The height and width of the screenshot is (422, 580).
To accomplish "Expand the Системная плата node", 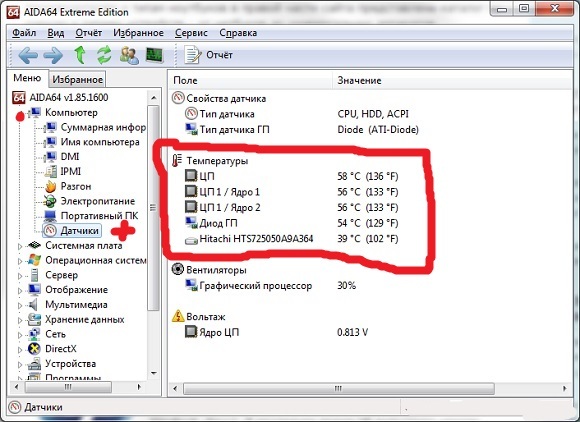I will [x=20, y=246].
